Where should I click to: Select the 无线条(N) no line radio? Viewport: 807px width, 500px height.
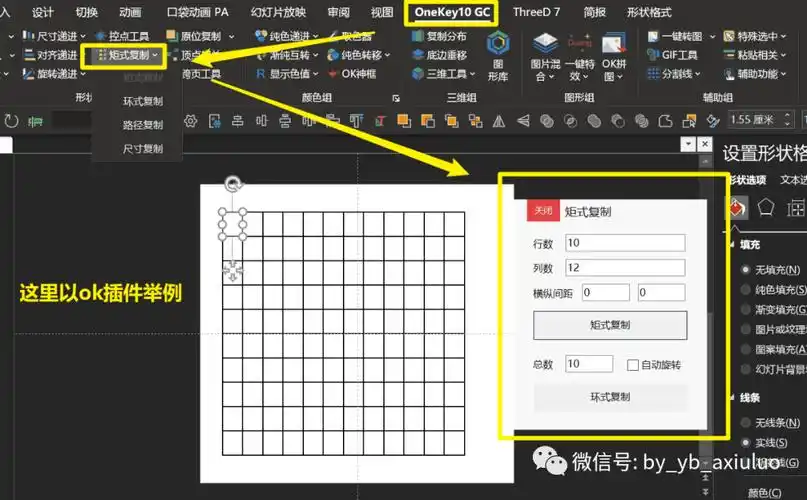(x=745, y=423)
